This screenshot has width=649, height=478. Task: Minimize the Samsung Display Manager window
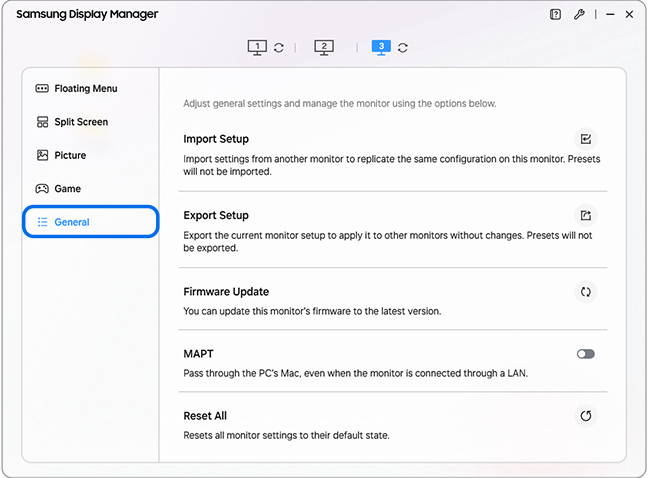[x=604, y=15]
